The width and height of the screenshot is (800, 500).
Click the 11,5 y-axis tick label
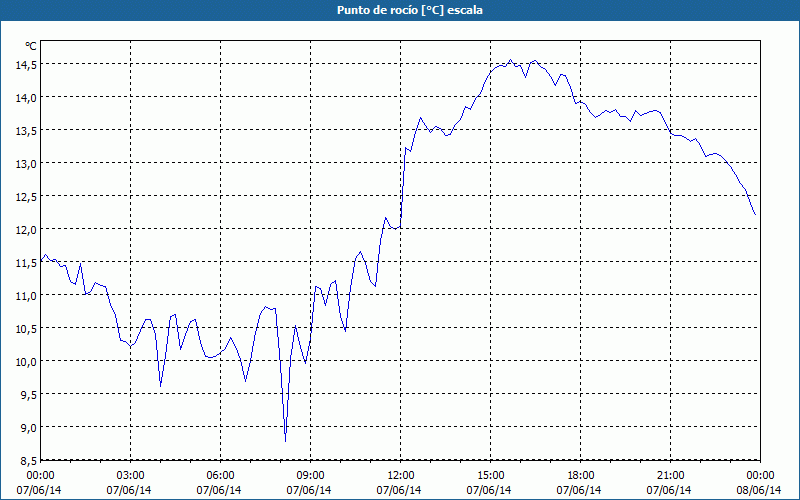(x=26, y=262)
